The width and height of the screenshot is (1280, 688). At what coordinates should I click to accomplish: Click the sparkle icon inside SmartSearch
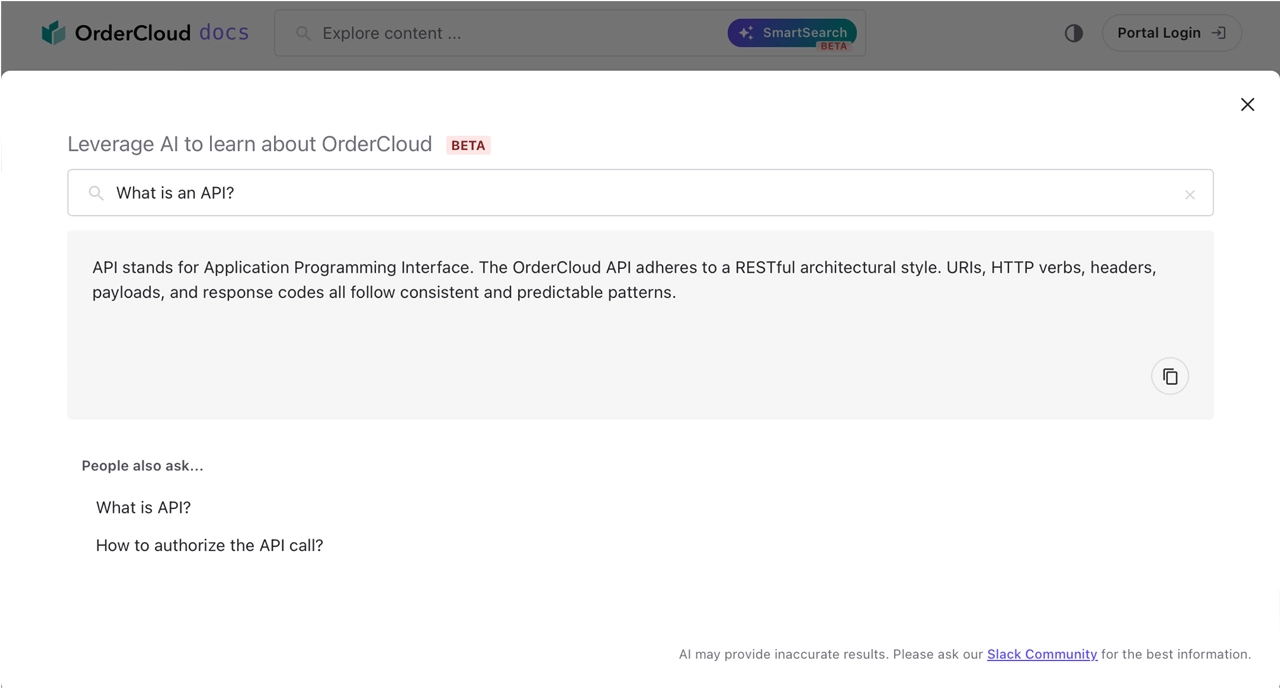(x=746, y=33)
